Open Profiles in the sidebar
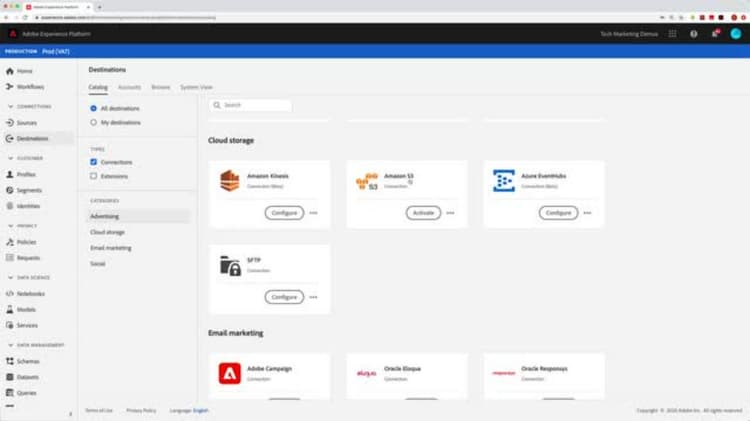The height and width of the screenshot is (421, 750). 21,175
